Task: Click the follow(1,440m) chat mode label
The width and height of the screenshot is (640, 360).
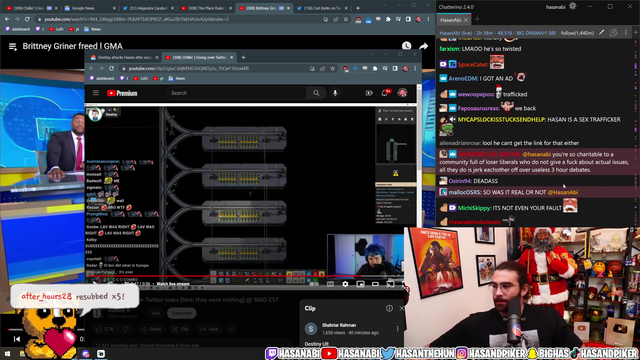Action: point(577,33)
